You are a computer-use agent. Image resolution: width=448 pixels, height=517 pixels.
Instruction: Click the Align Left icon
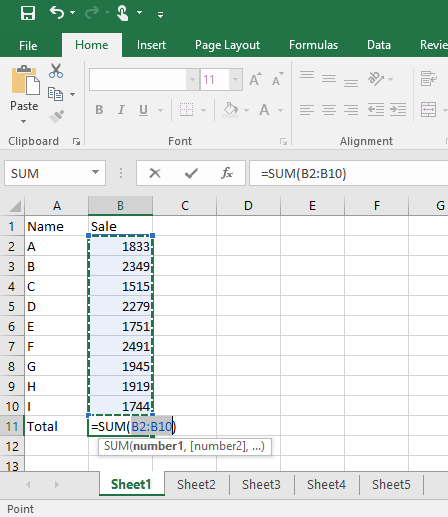coord(307,110)
